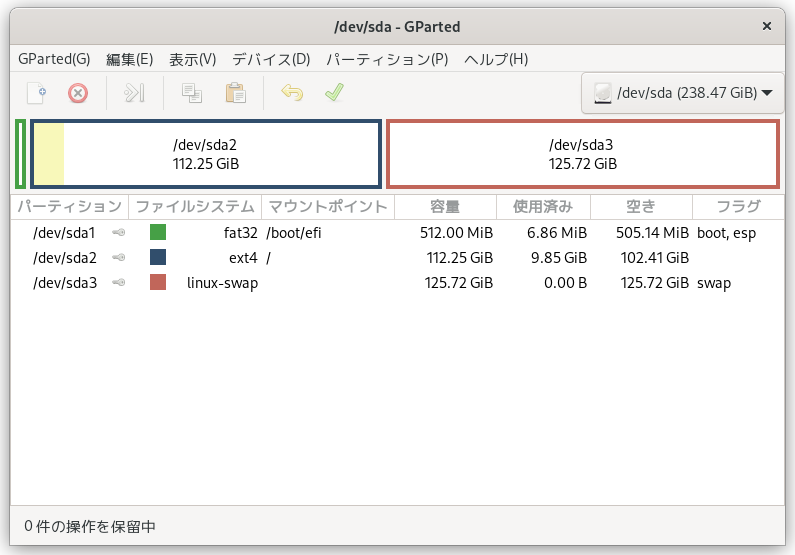795x555 pixels.
Task: Open the 編集(E) menu
Action: (129, 59)
